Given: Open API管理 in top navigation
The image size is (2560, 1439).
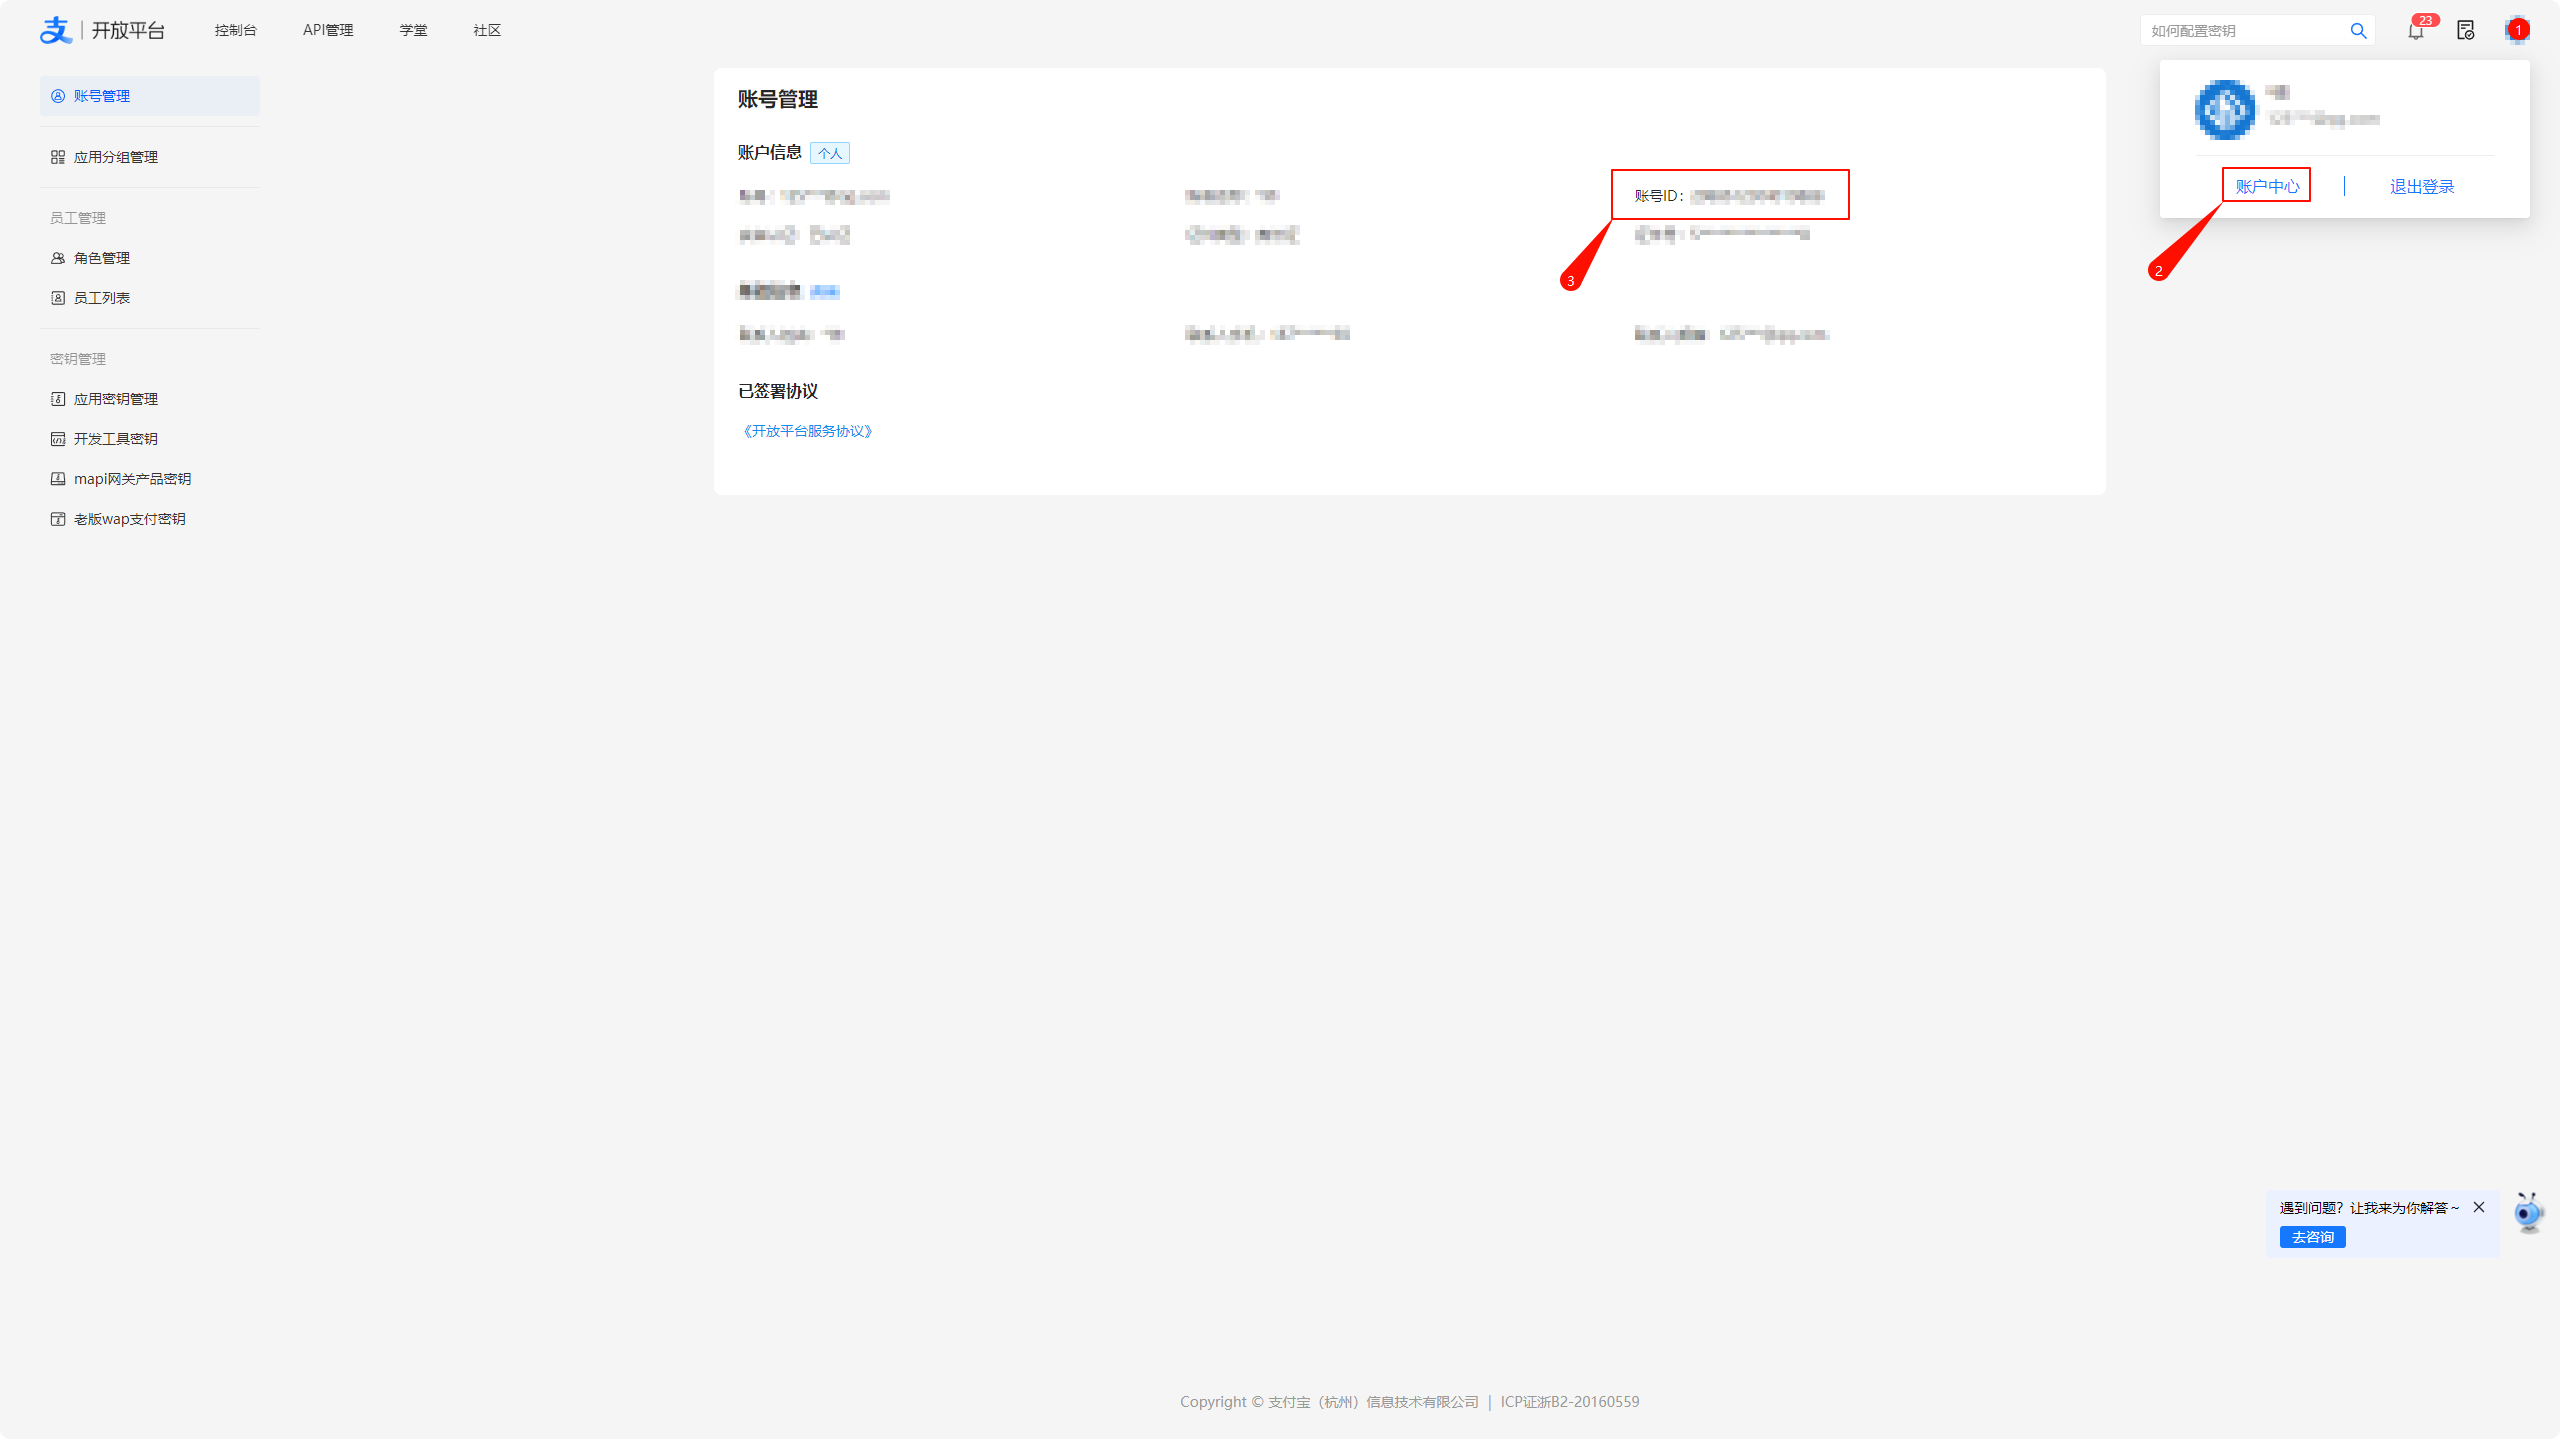Looking at the screenshot, I should (328, 30).
